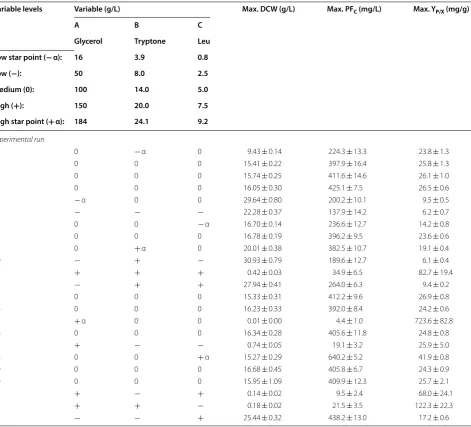Screen dimensions: 471x427
Task: Click yield value '723.6 ± 82.8'
Action: click(434, 321)
